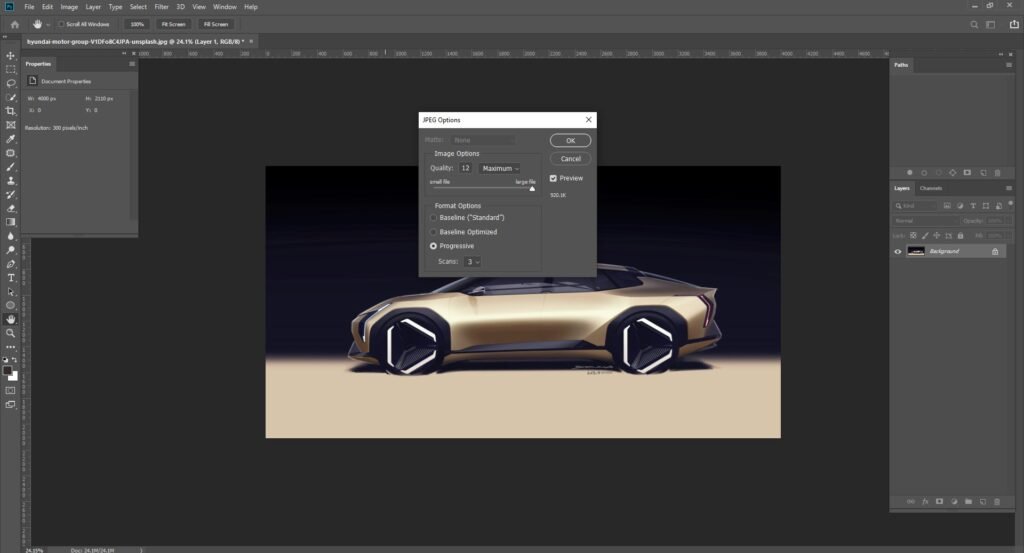Select the Move tool
Viewport: 1024px width, 553px height.
tap(10, 55)
